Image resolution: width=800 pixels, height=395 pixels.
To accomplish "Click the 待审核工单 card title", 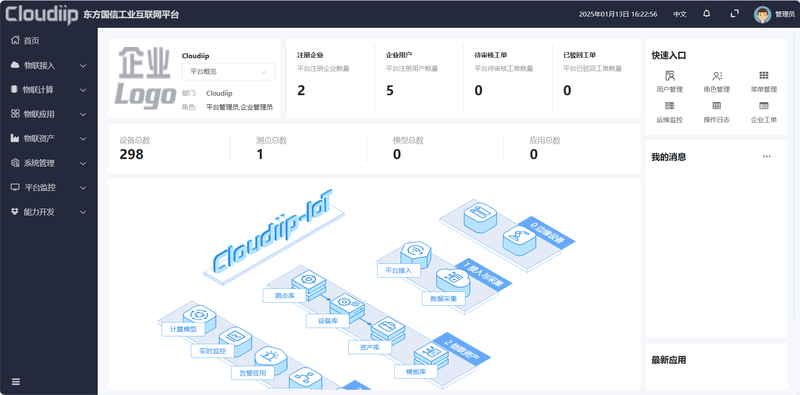I will click(x=490, y=55).
